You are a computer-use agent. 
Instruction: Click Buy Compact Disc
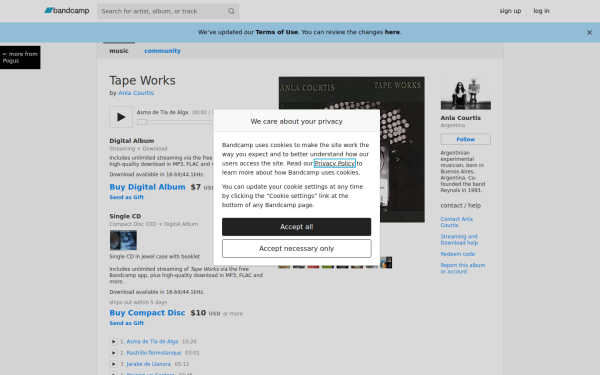tap(147, 313)
